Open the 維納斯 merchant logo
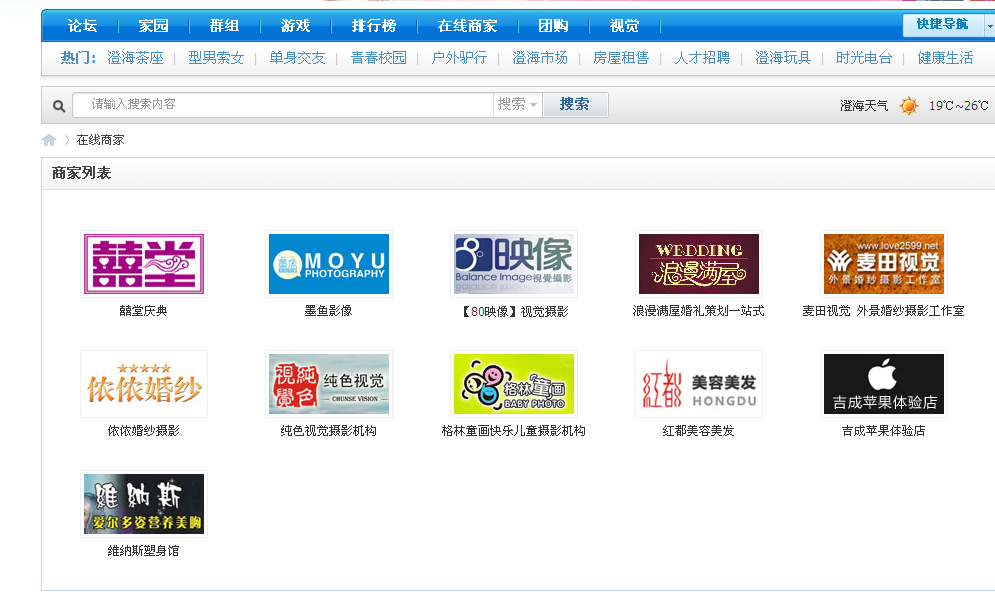 click(x=144, y=504)
